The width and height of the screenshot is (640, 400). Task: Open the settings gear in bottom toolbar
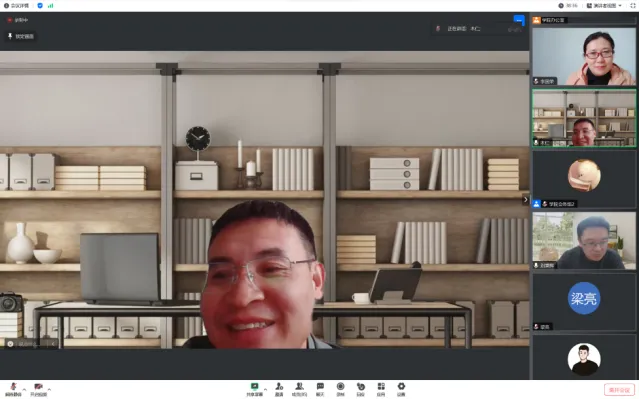(401, 387)
